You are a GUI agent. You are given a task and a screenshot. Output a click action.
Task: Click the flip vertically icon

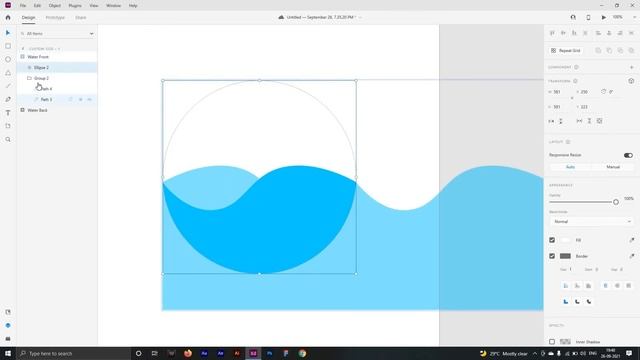pyautogui.click(x=561, y=121)
